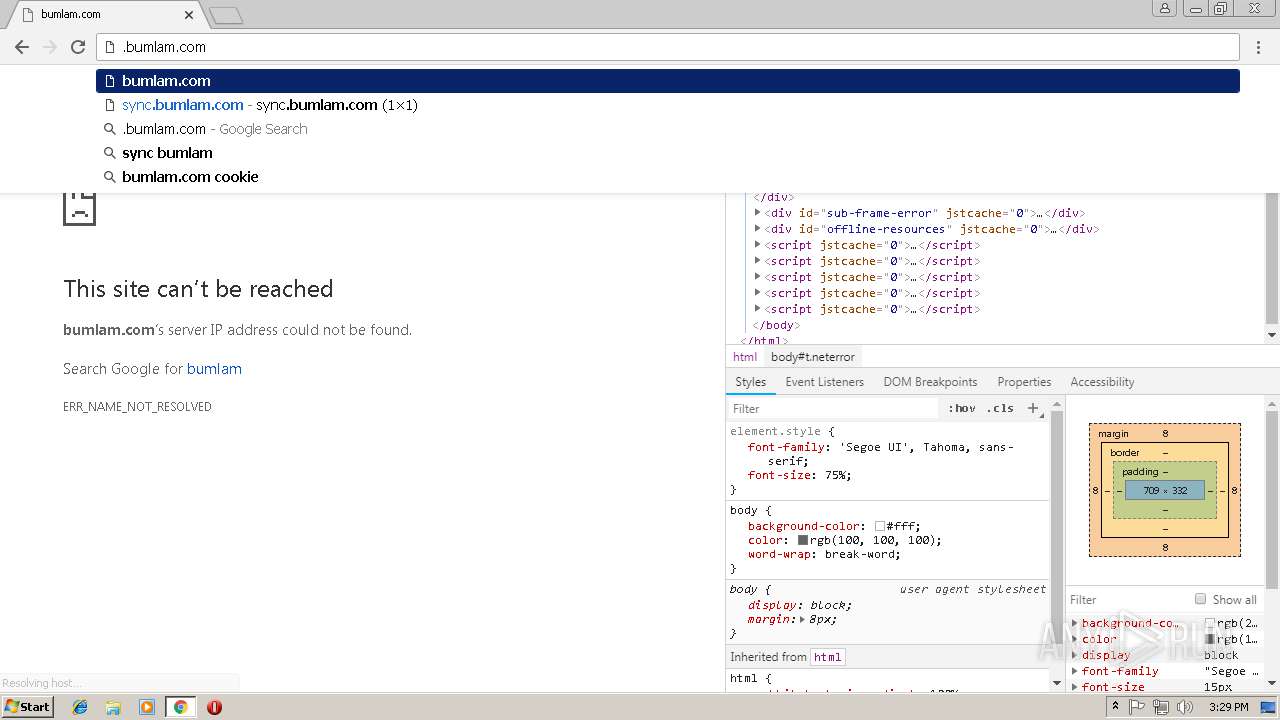This screenshot has height=720, width=1280.
Task: Open the Chrome user profile icon
Action: click(x=1165, y=9)
